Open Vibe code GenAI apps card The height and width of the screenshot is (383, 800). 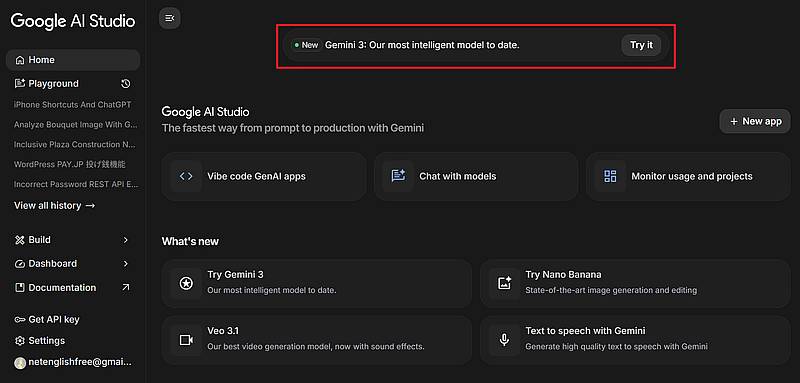pos(264,176)
